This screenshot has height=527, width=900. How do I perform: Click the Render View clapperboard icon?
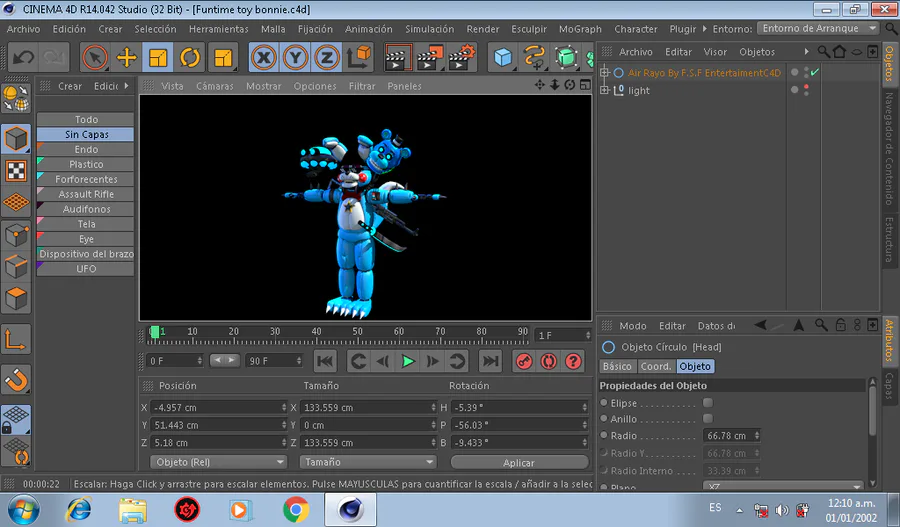tap(398, 57)
